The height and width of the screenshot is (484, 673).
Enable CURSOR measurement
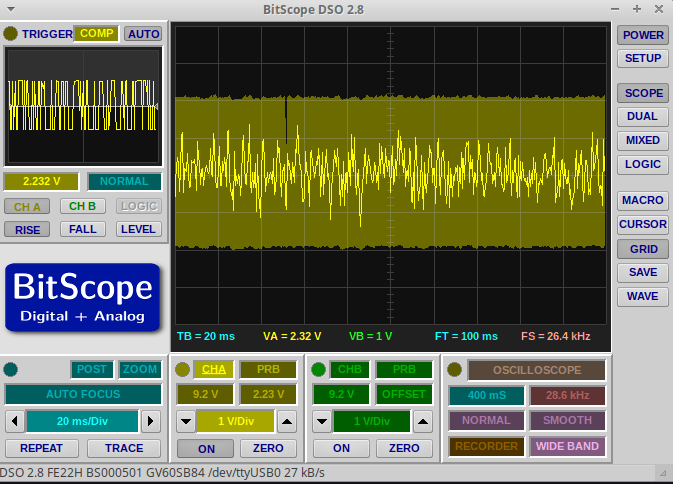tap(643, 224)
